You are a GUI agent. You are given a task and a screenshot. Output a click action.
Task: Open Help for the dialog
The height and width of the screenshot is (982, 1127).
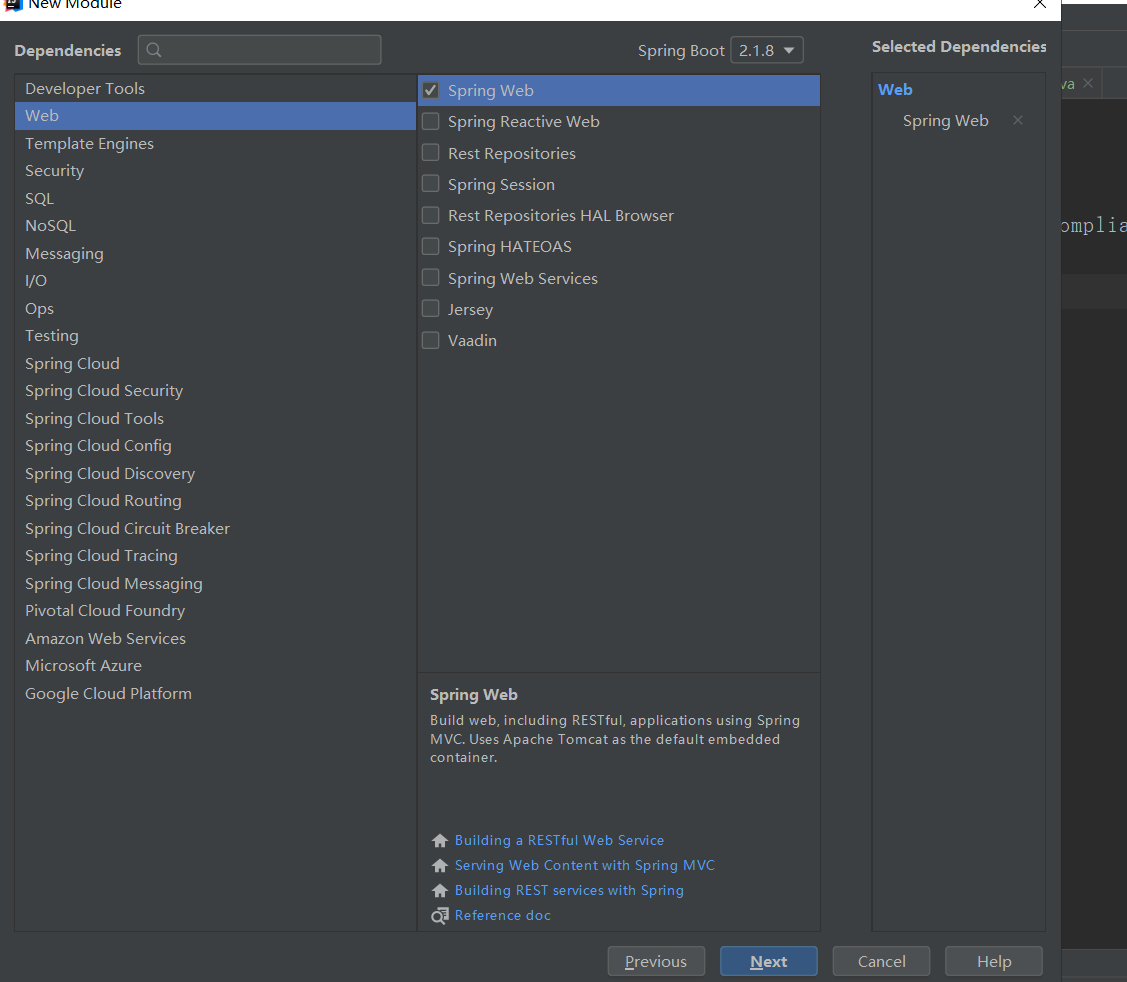point(993,961)
